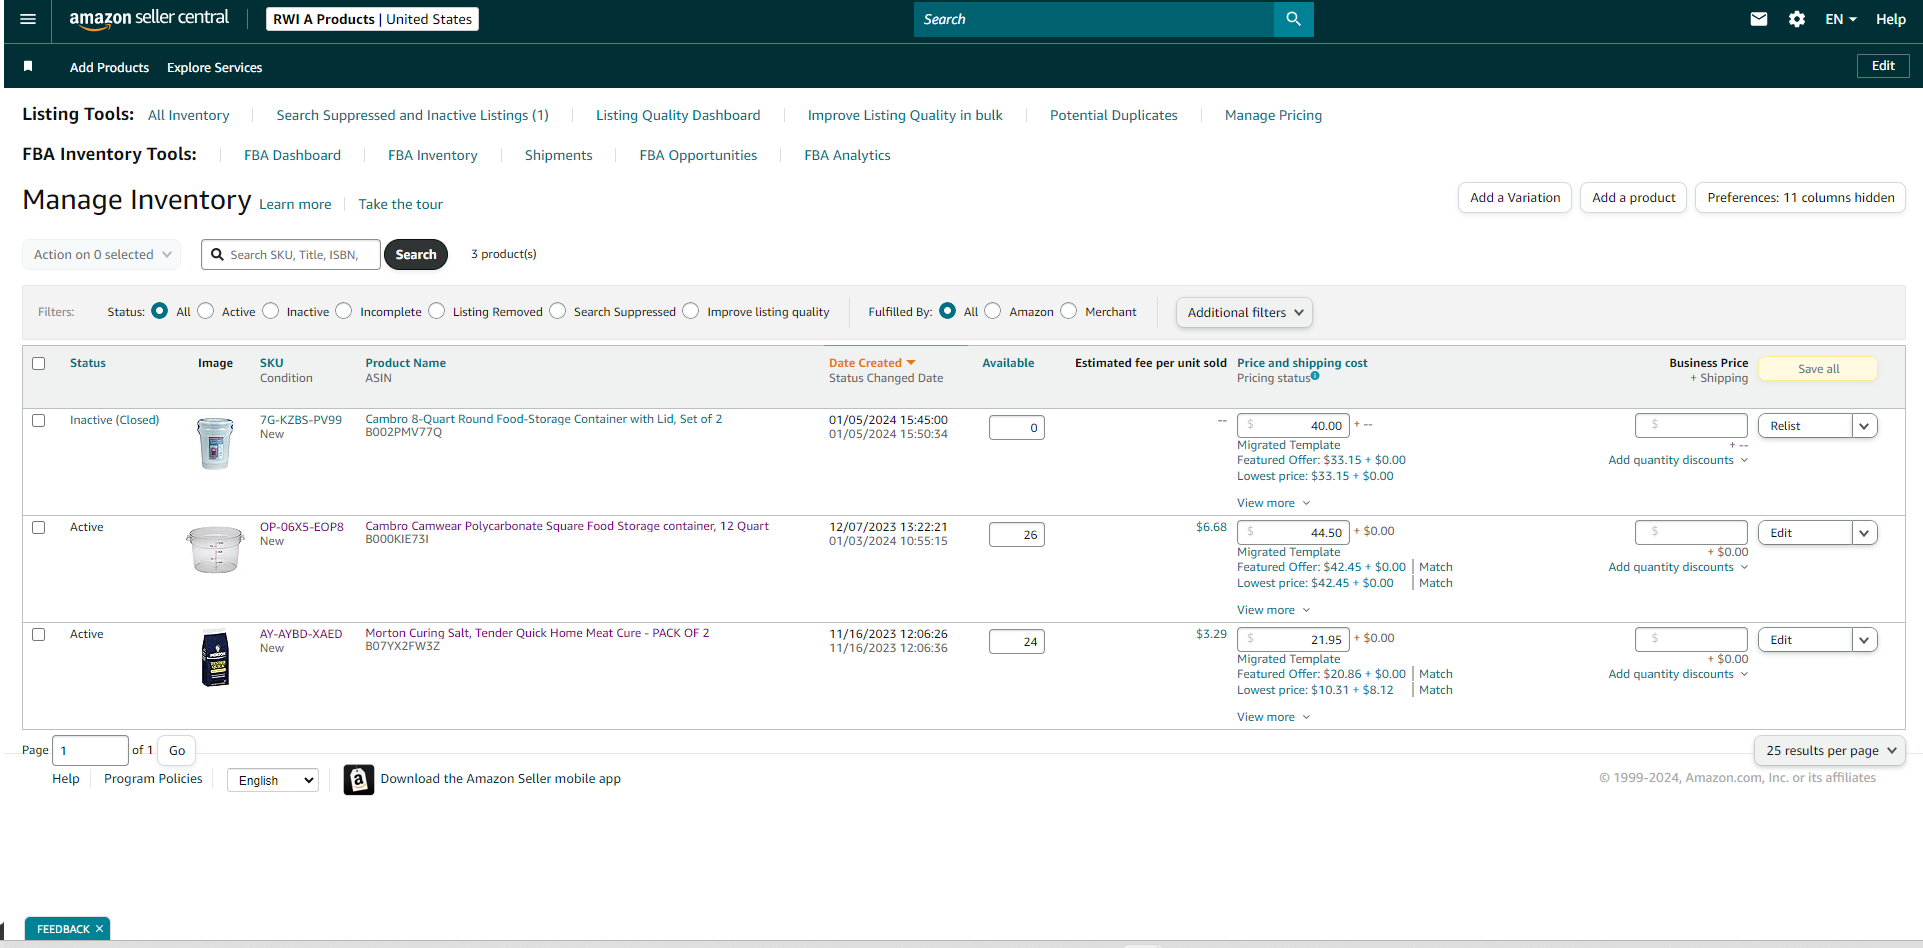Select Improve listing quality radio

[x=691, y=311]
